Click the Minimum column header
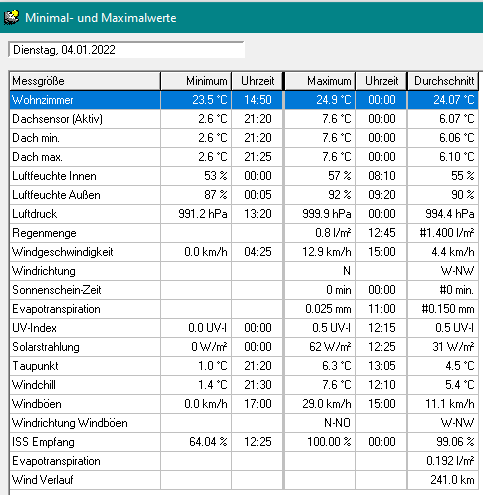 (196, 81)
